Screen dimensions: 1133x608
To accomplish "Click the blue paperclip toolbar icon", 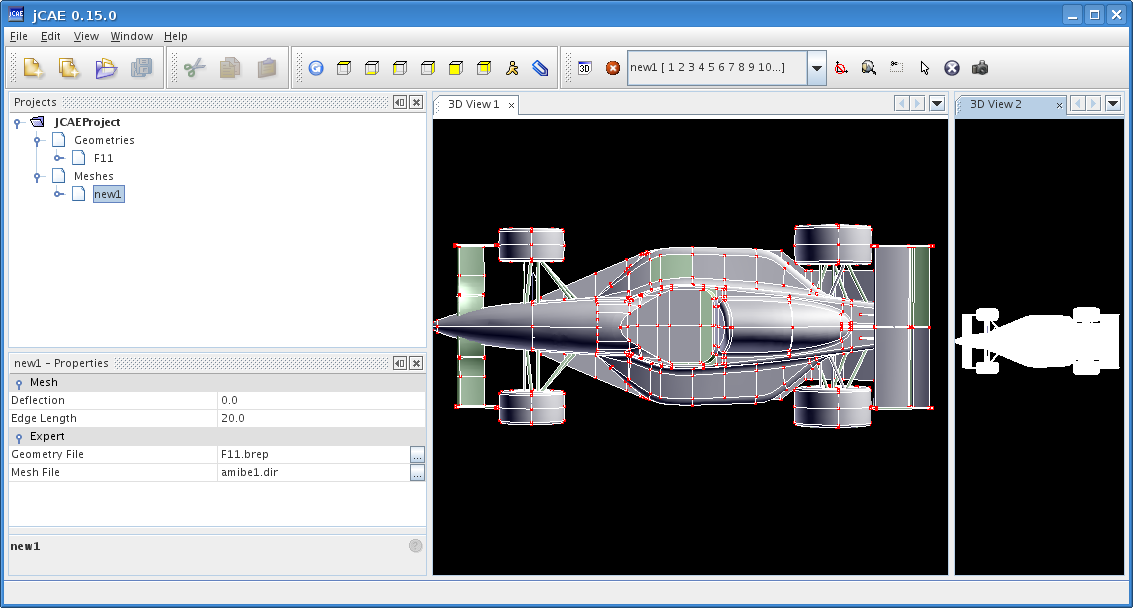I will [x=540, y=68].
